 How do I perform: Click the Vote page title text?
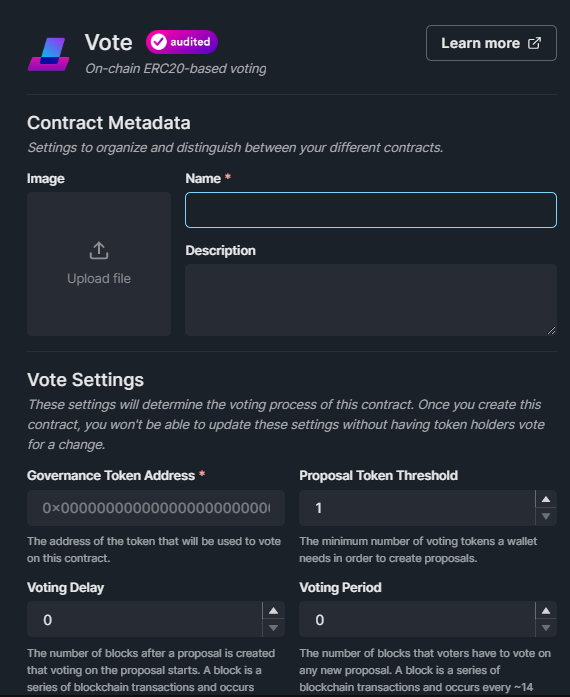(108, 43)
